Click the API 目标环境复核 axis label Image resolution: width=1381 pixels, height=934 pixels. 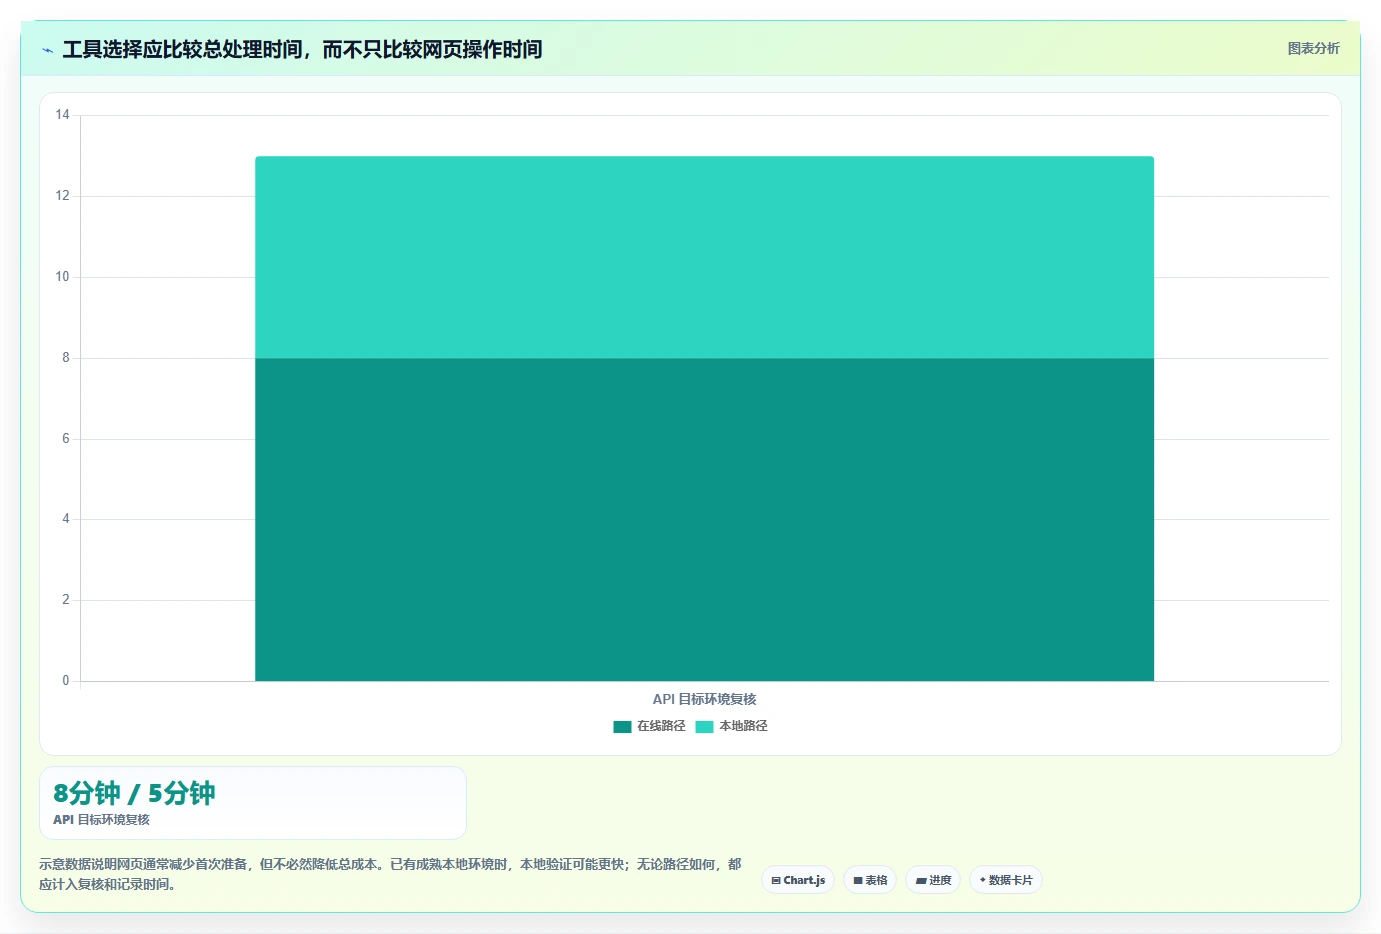coord(704,699)
